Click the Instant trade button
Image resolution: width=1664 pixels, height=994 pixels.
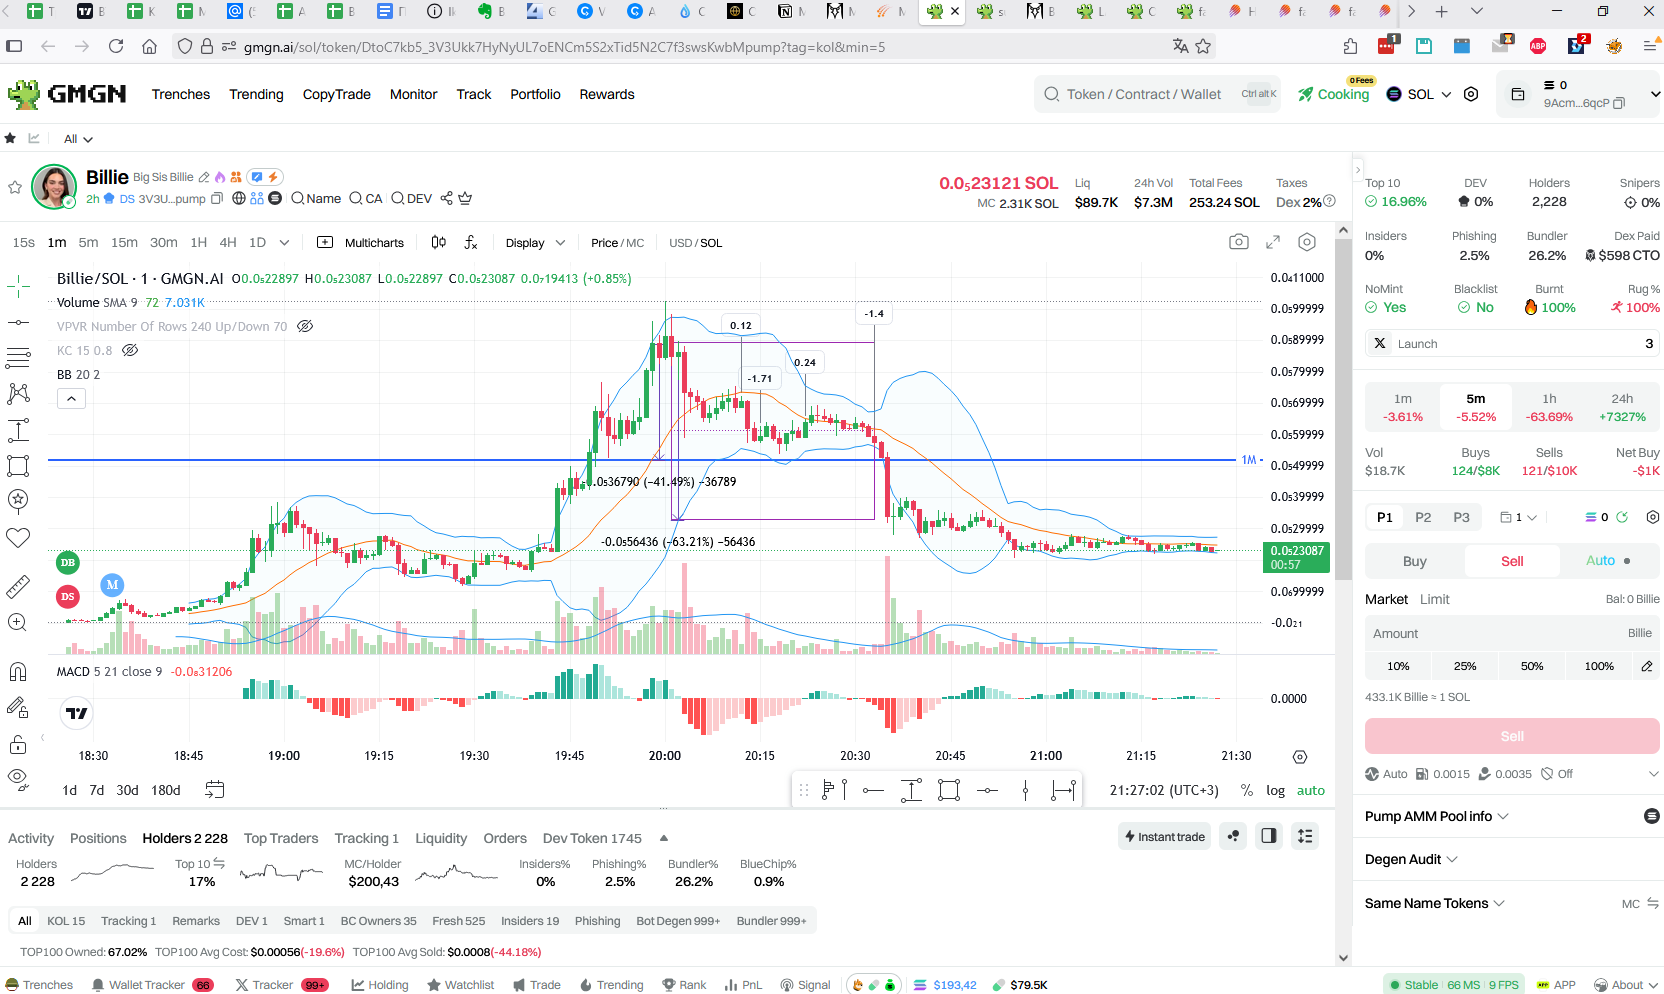(x=1164, y=836)
